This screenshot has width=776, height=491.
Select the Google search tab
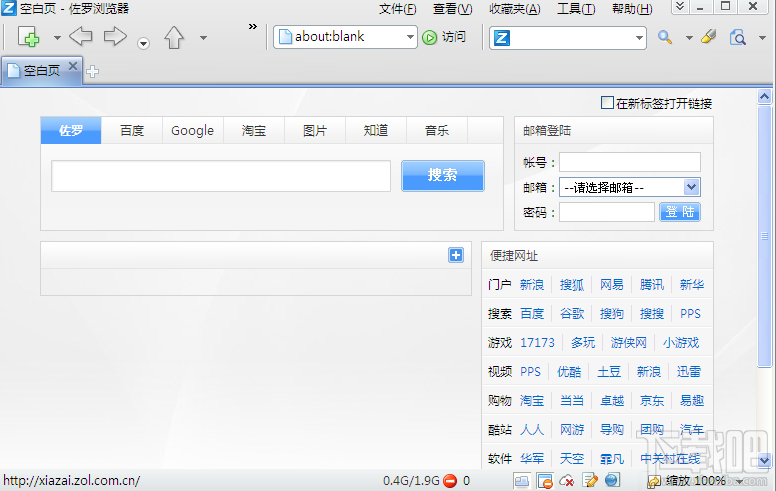[193, 131]
